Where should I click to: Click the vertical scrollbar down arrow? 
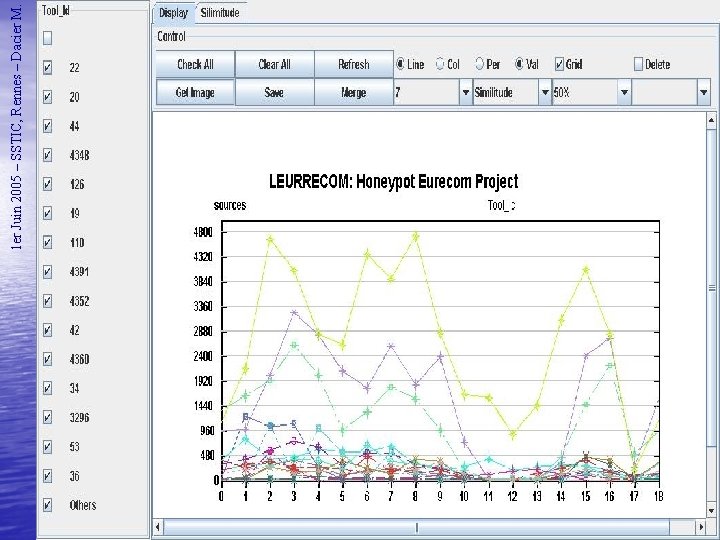[711, 511]
